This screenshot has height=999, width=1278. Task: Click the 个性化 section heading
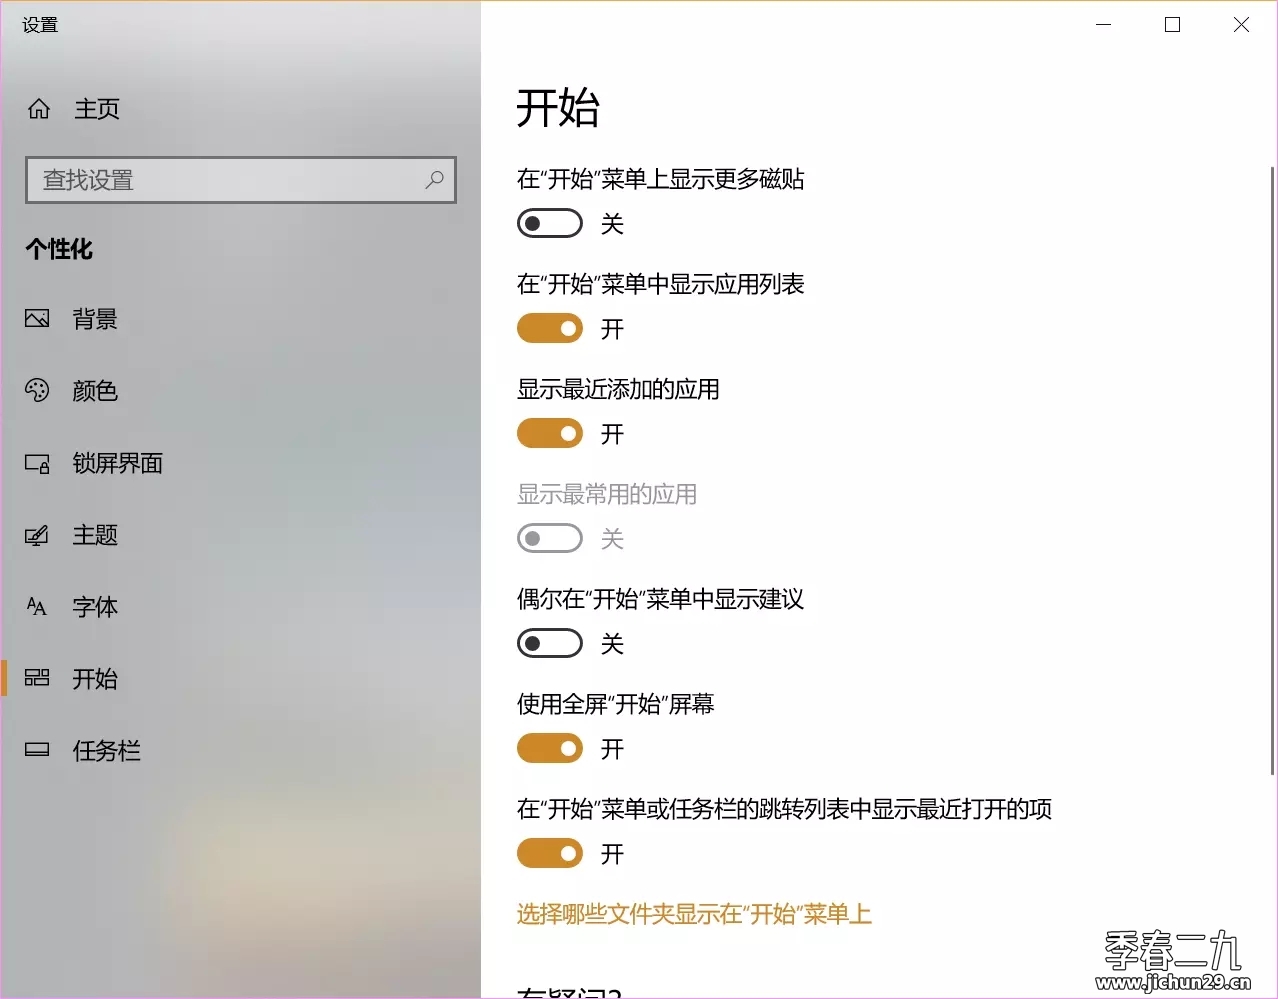point(59,249)
